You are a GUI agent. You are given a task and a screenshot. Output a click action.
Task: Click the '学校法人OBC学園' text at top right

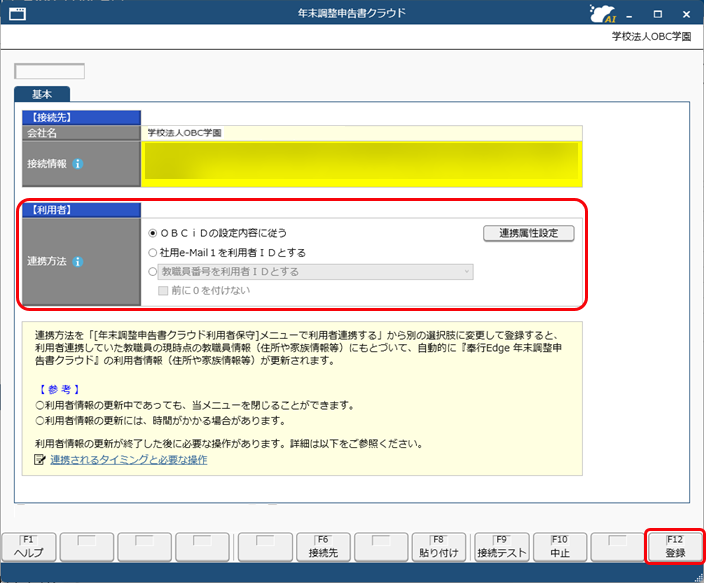651,36
